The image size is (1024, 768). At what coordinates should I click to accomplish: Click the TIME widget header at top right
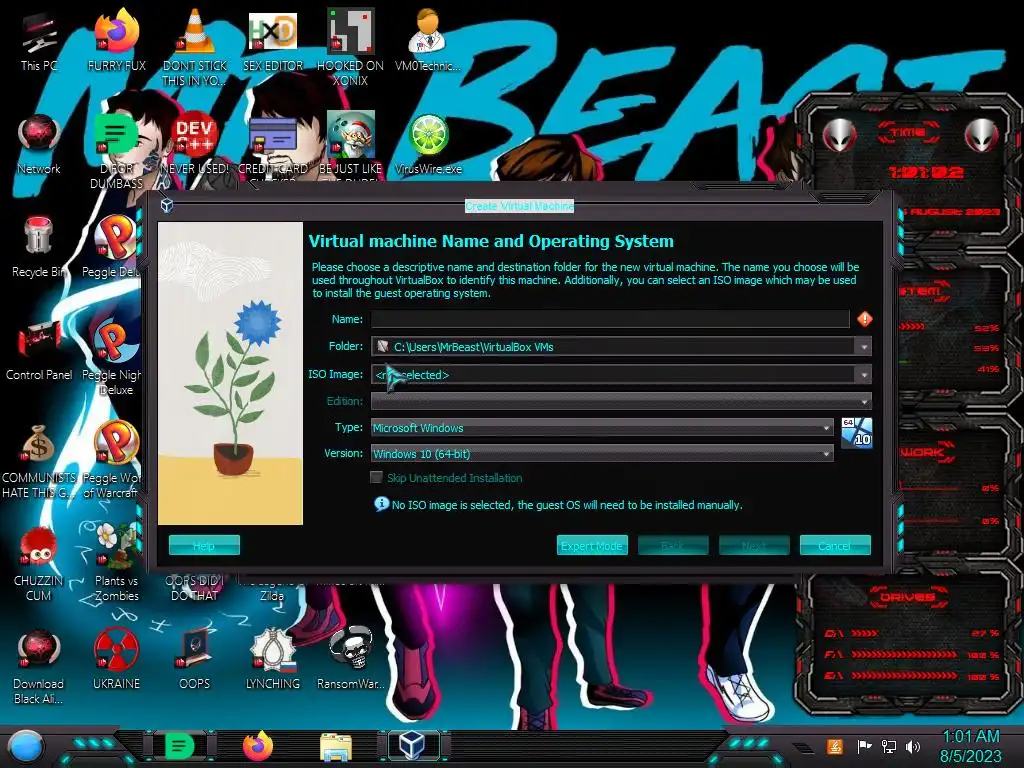pyautogui.click(x=908, y=132)
